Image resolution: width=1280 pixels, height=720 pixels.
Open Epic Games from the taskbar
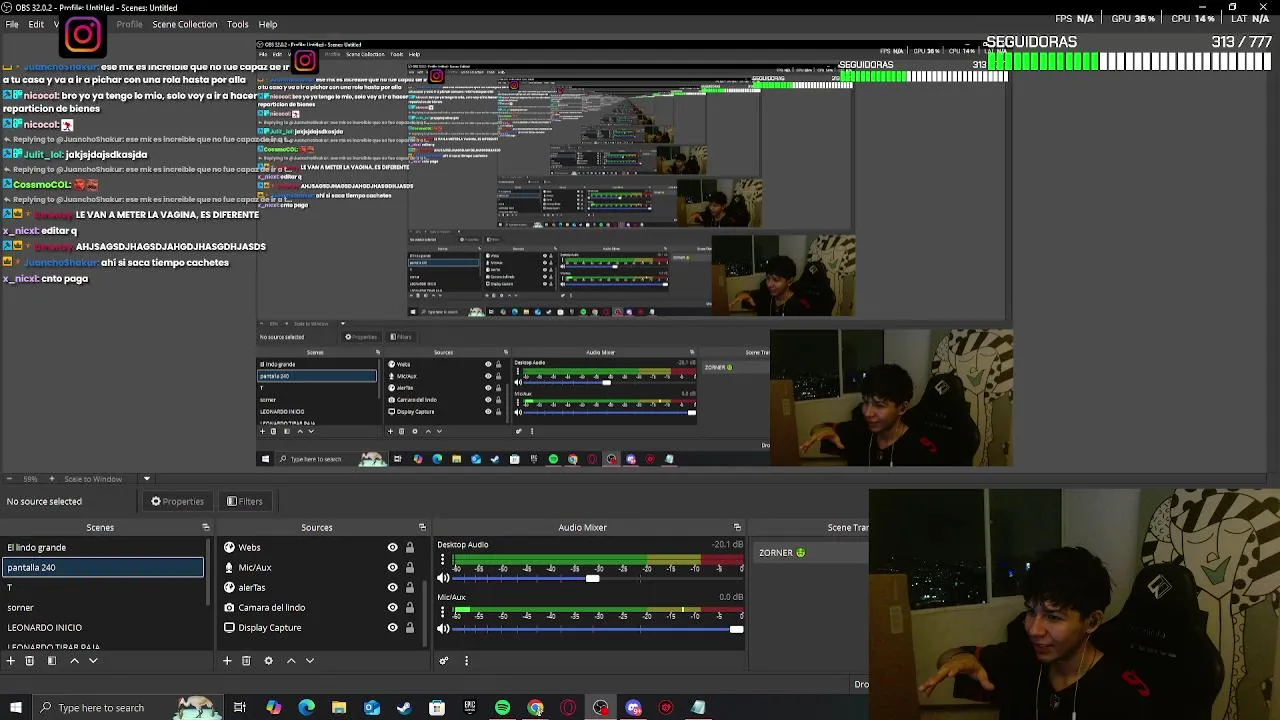[x=470, y=708]
